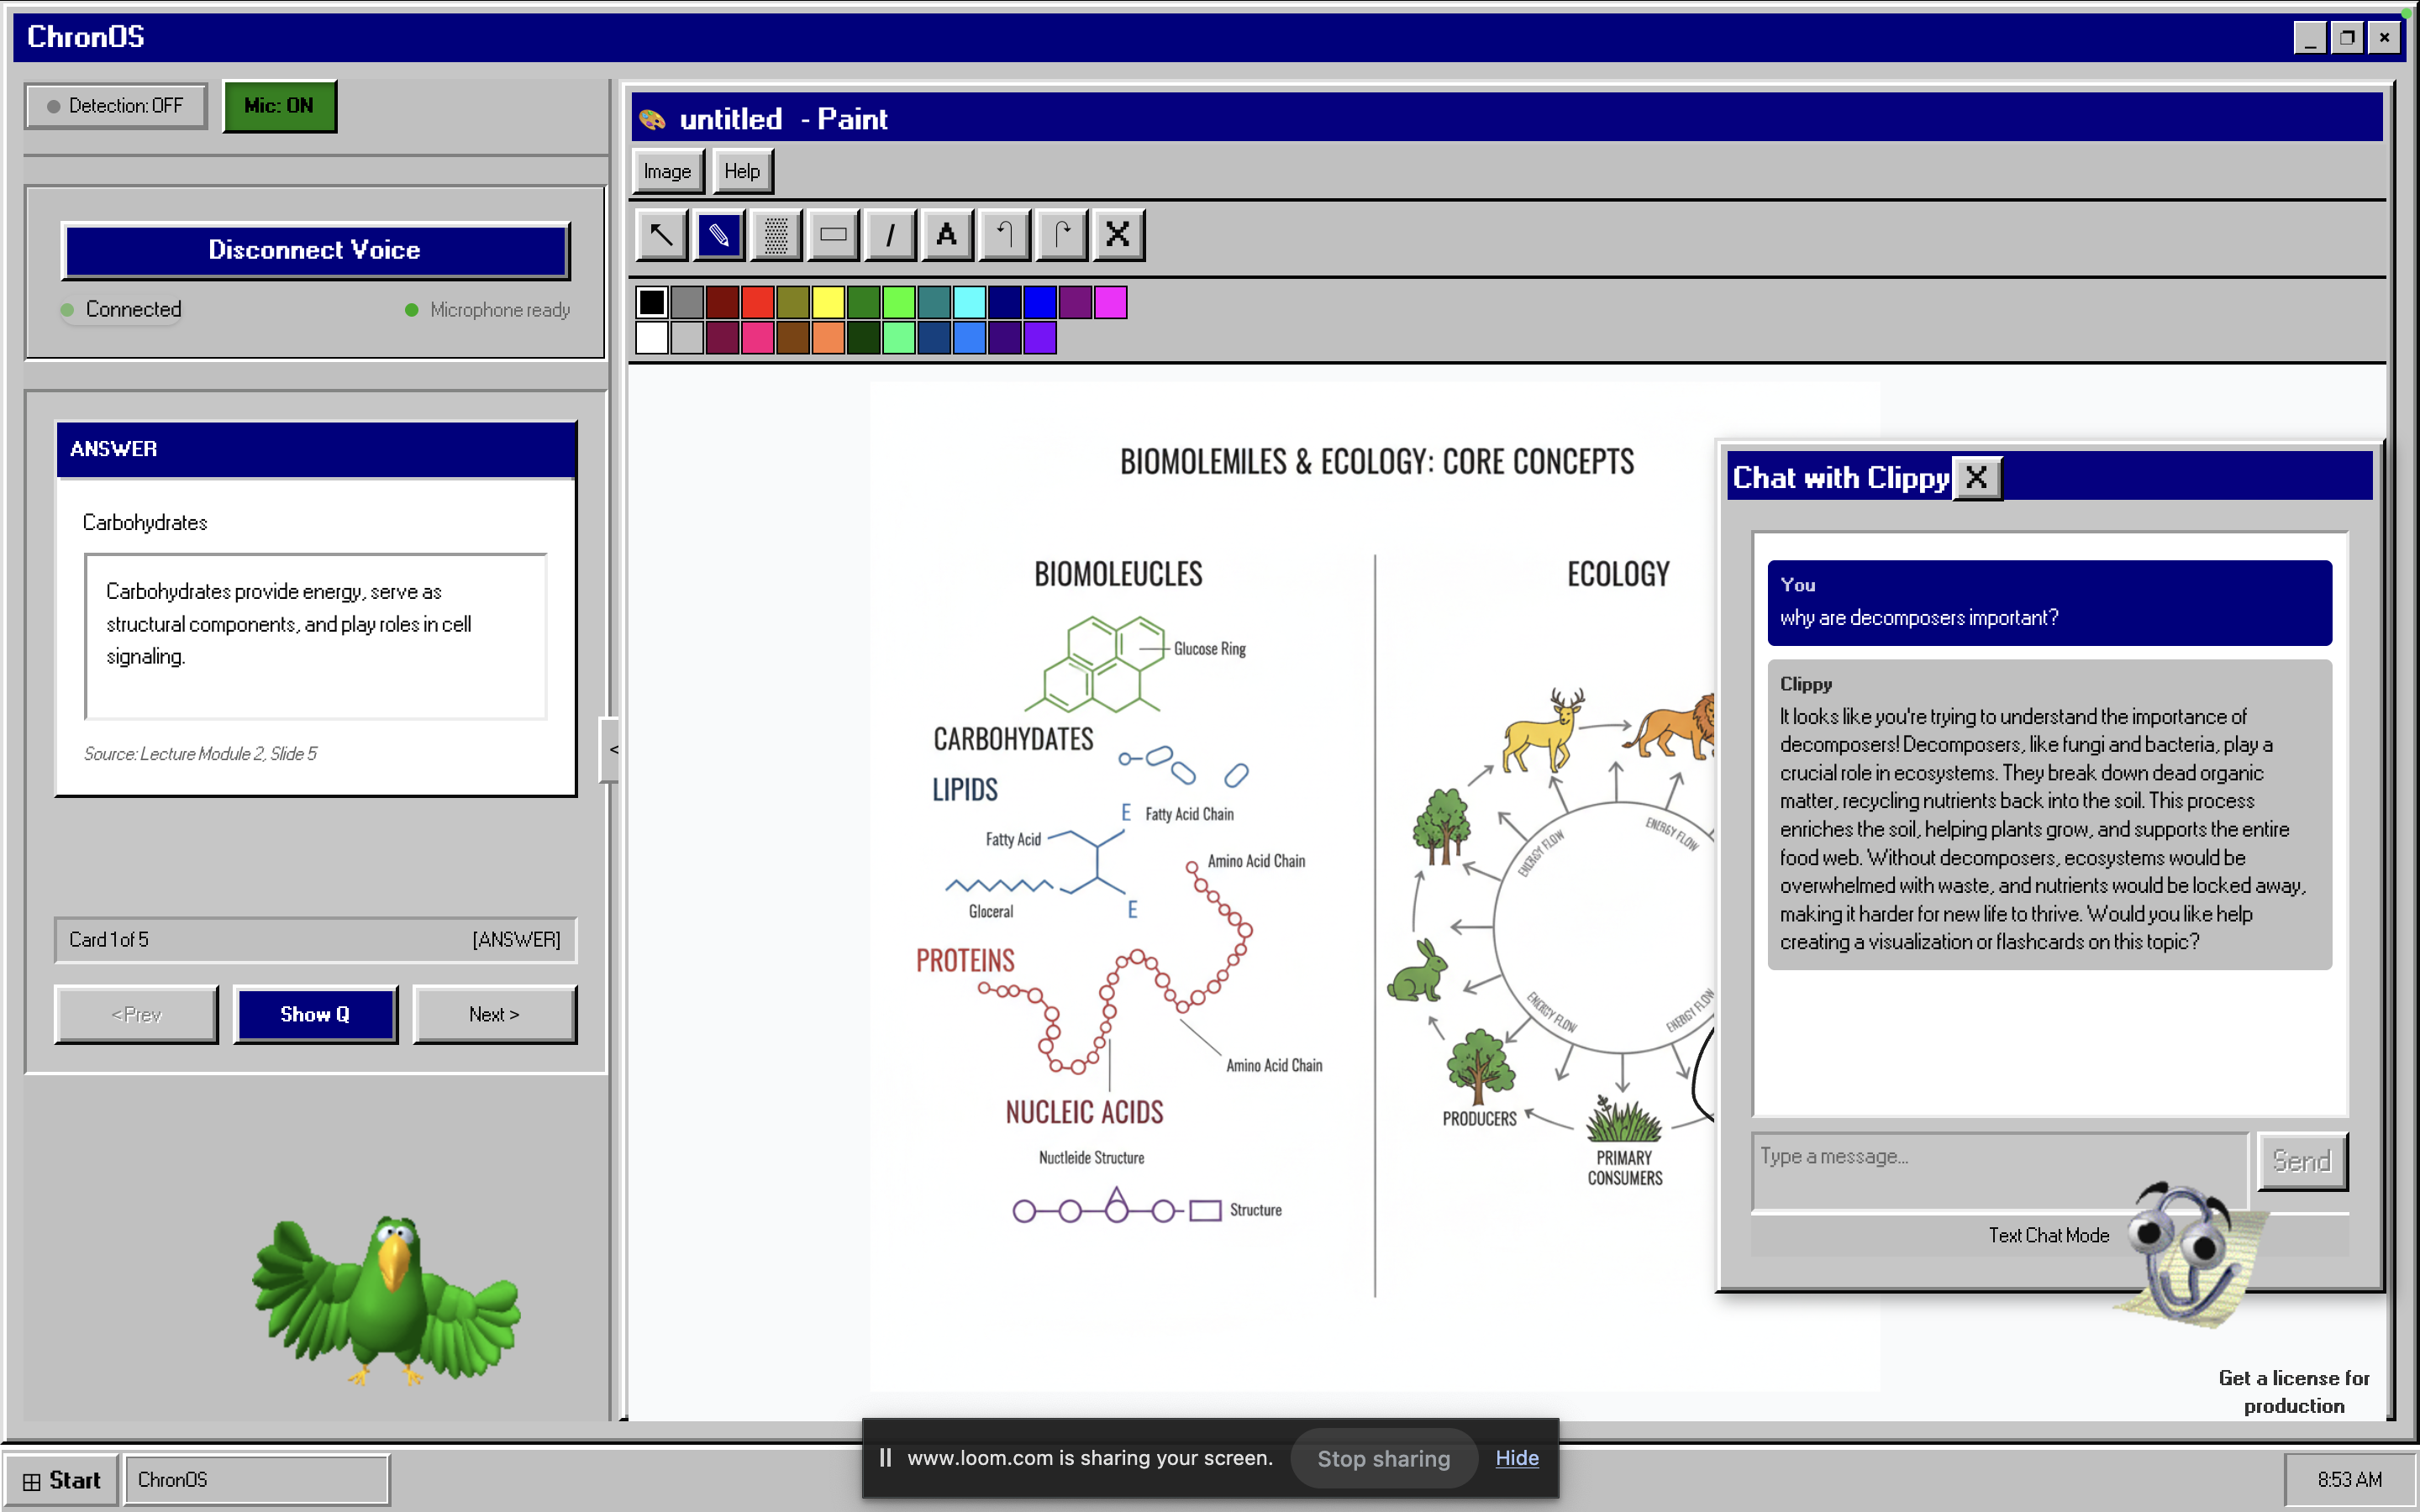Choose the dotted spray tool
Screen dimensions: 2420x1512
click(x=776, y=235)
